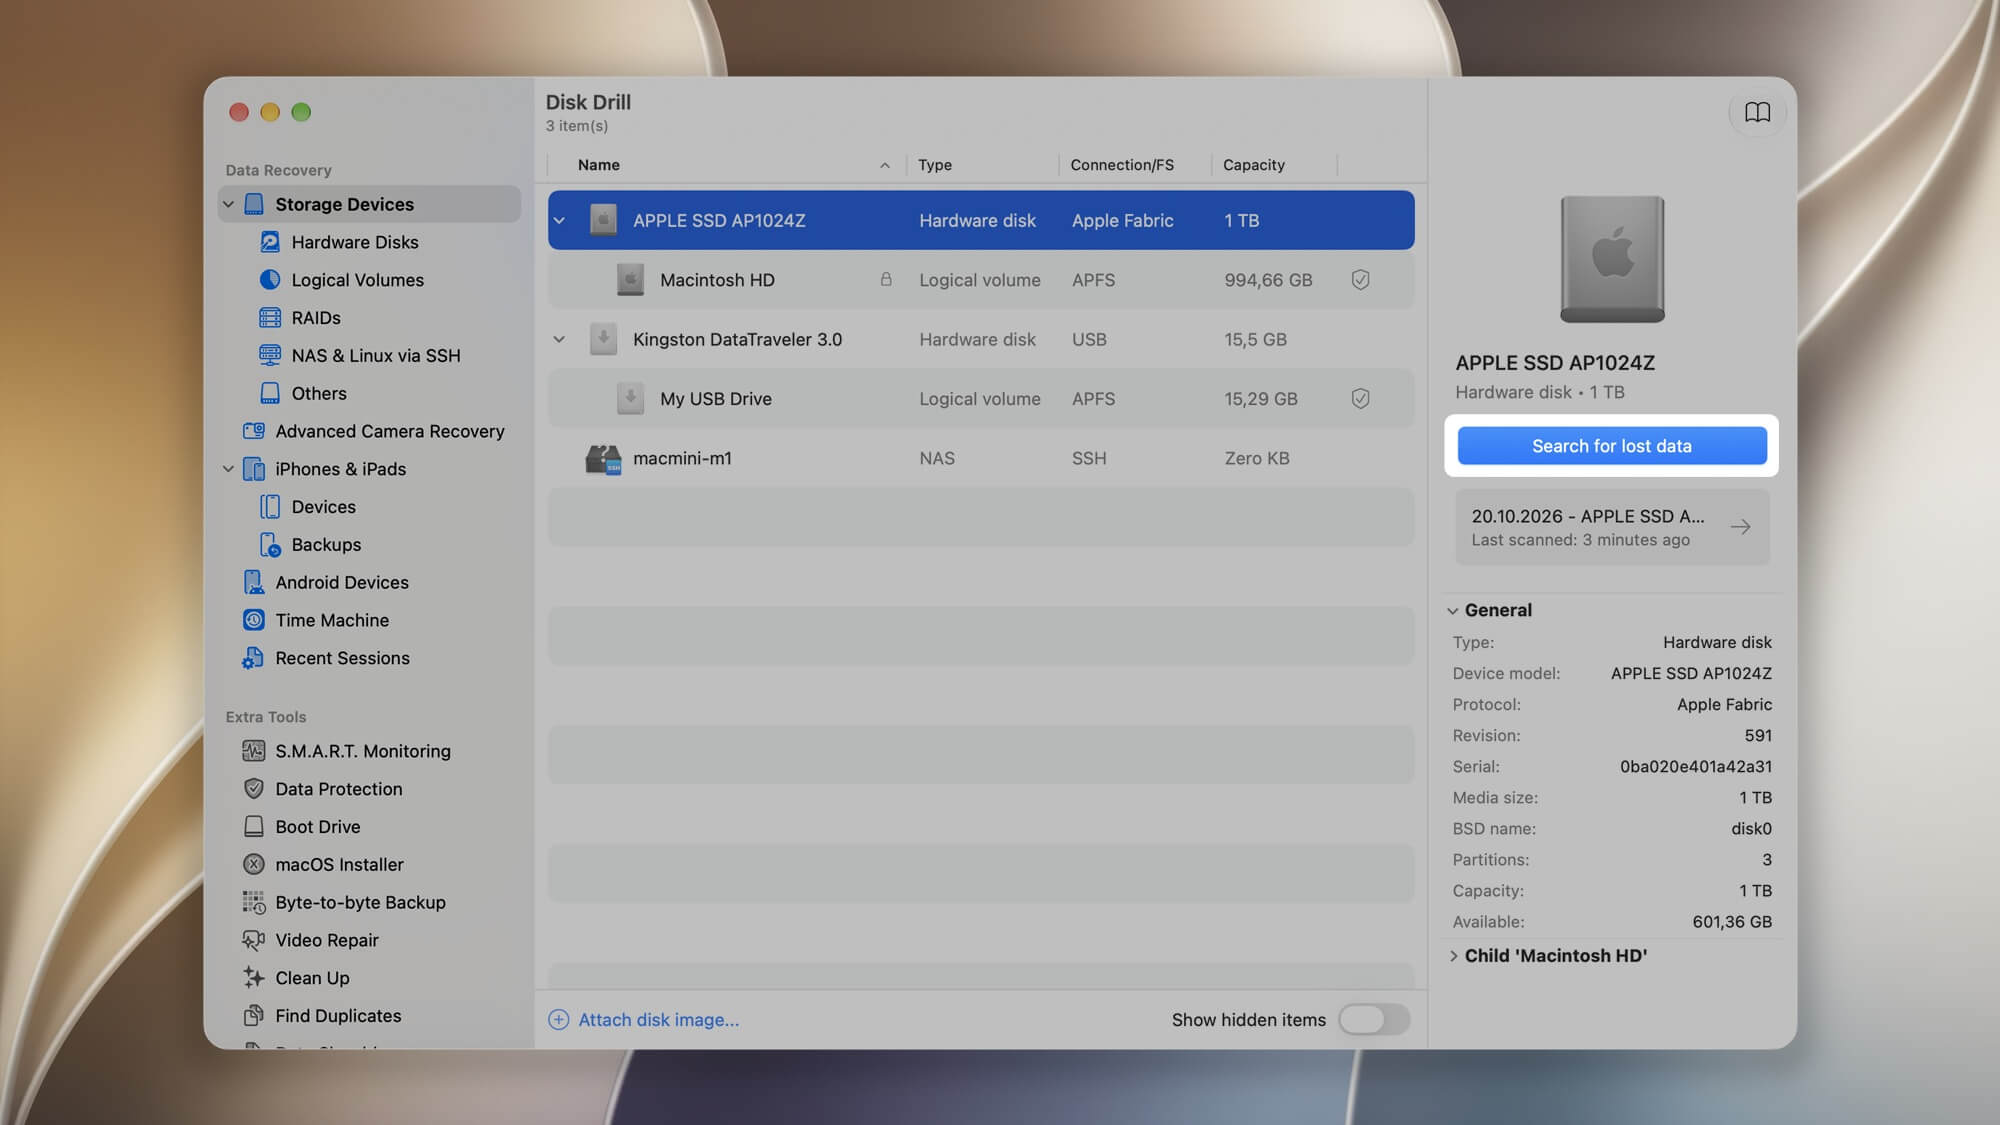This screenshot has height=1125, width=2000.
Task: Open Hardware Disks in the sidebar
Action: pos(355,242)
